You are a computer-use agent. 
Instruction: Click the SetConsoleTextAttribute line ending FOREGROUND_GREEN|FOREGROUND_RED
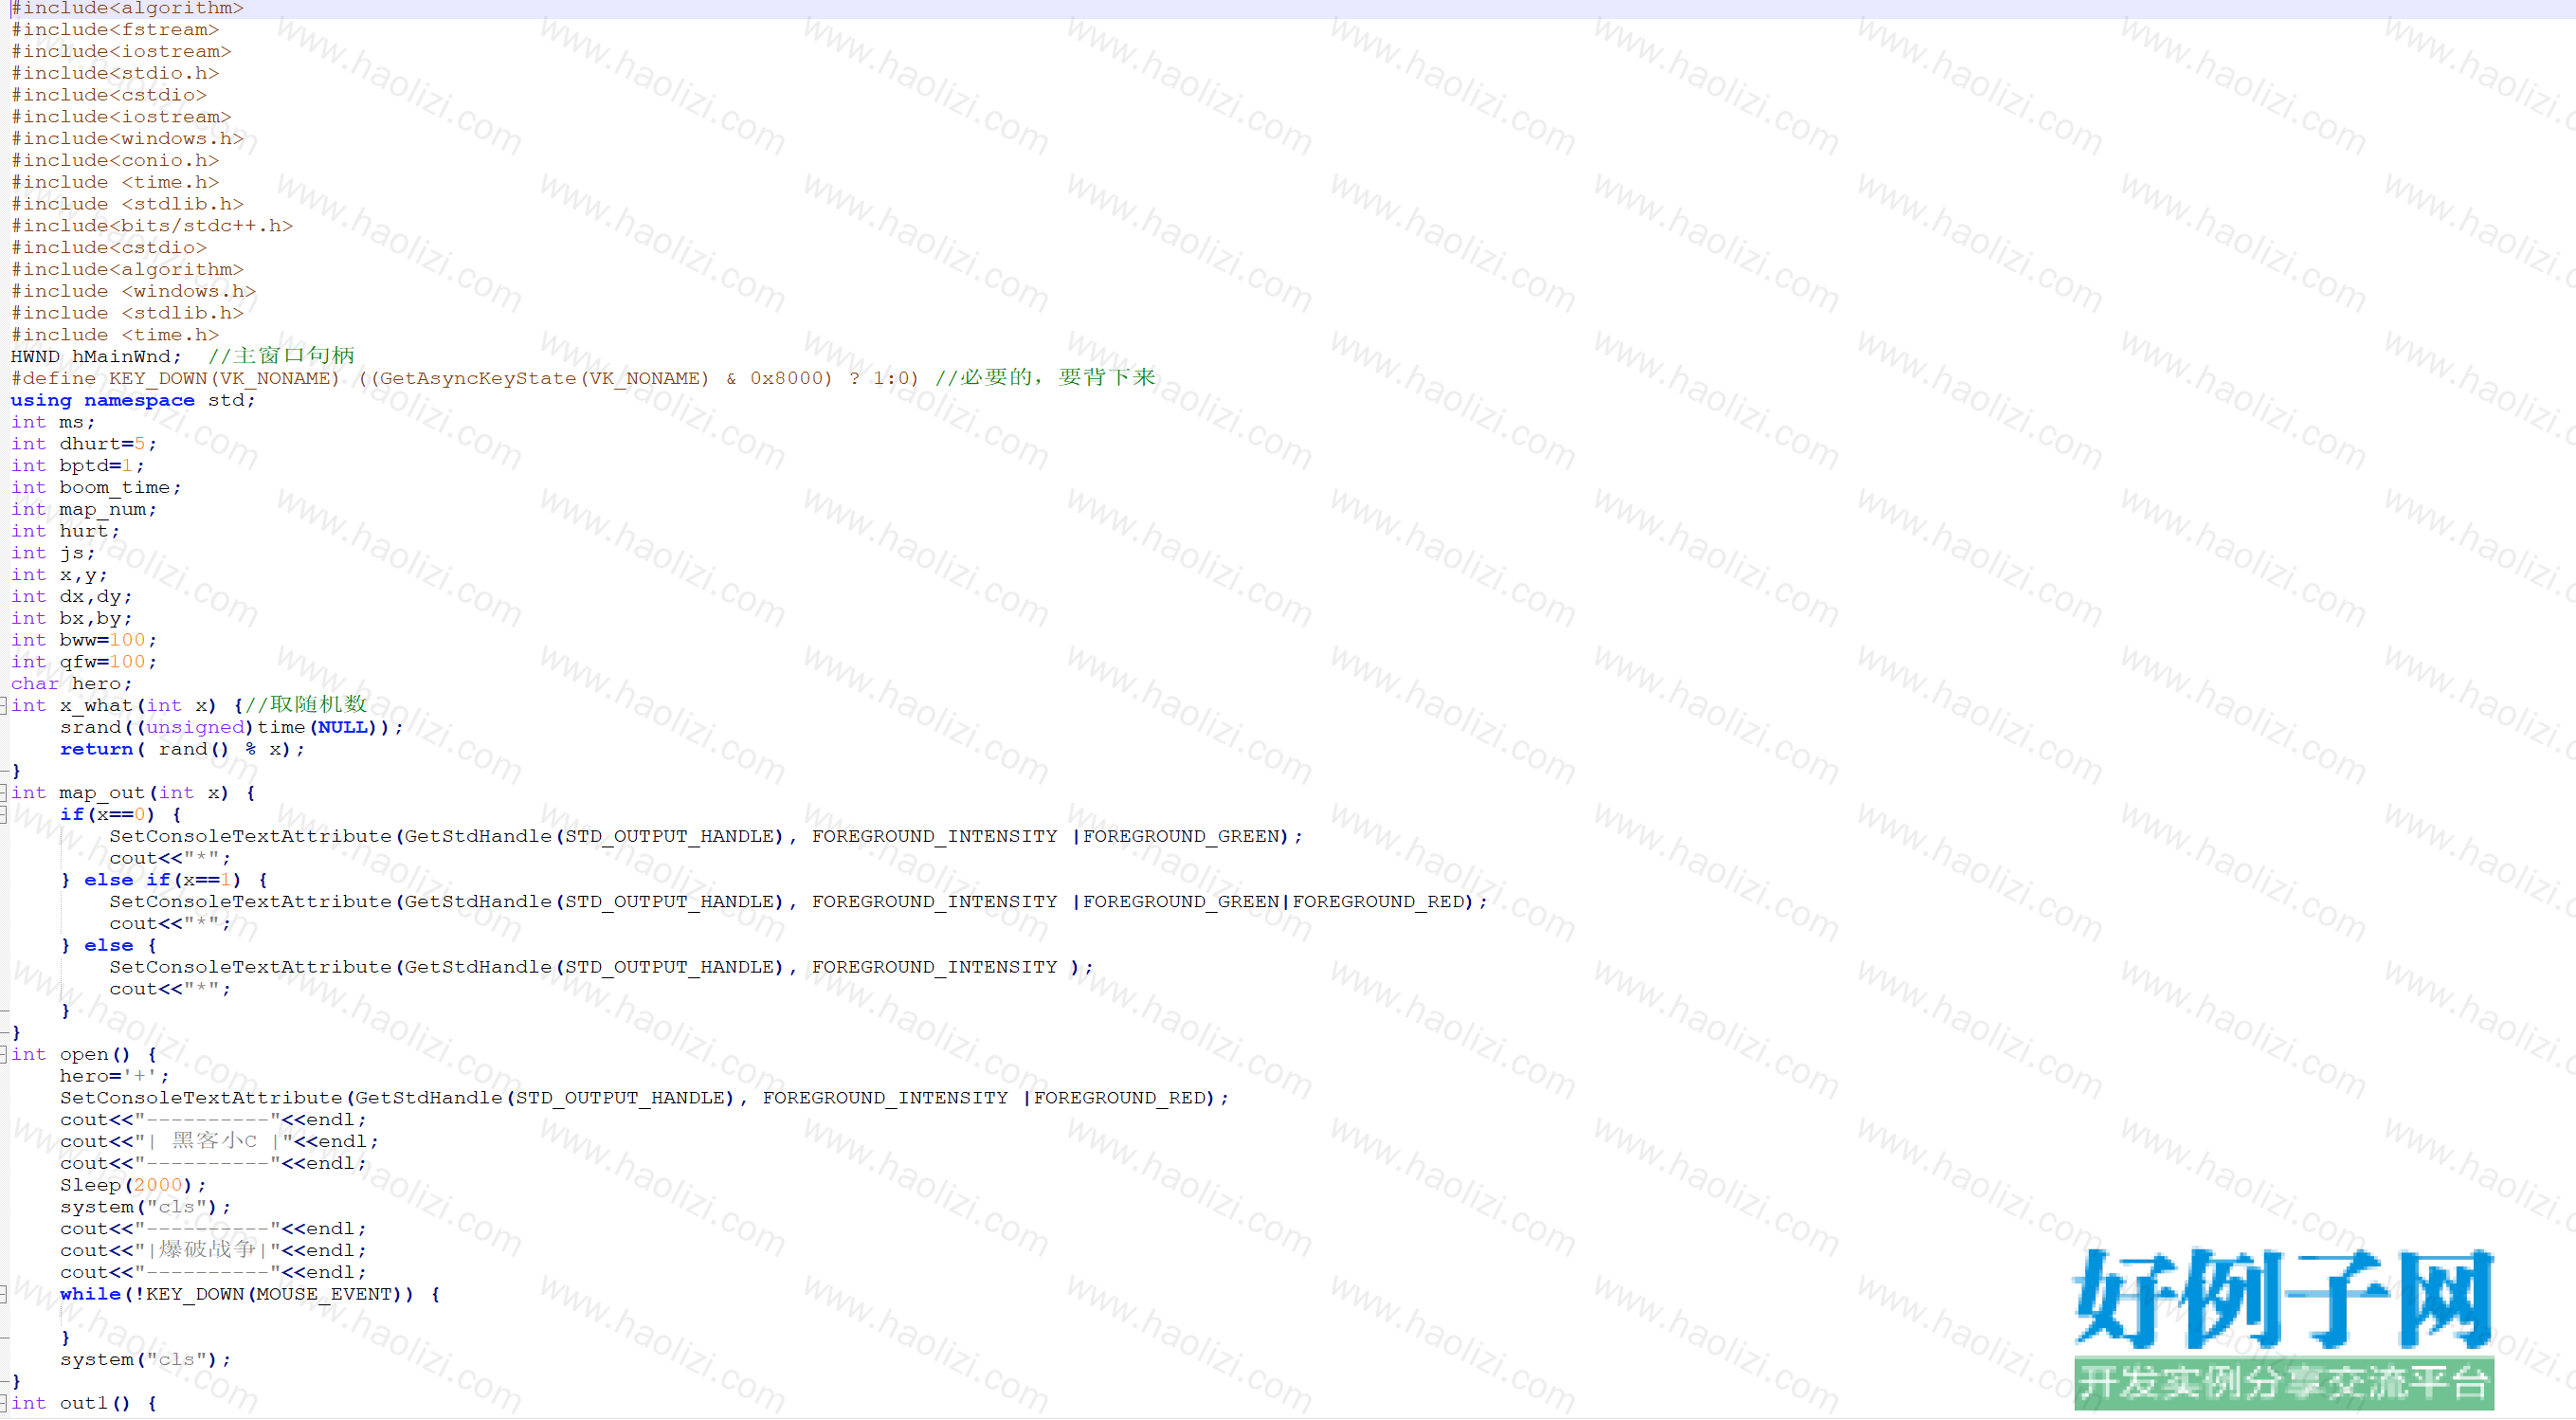tap(798, 902)
